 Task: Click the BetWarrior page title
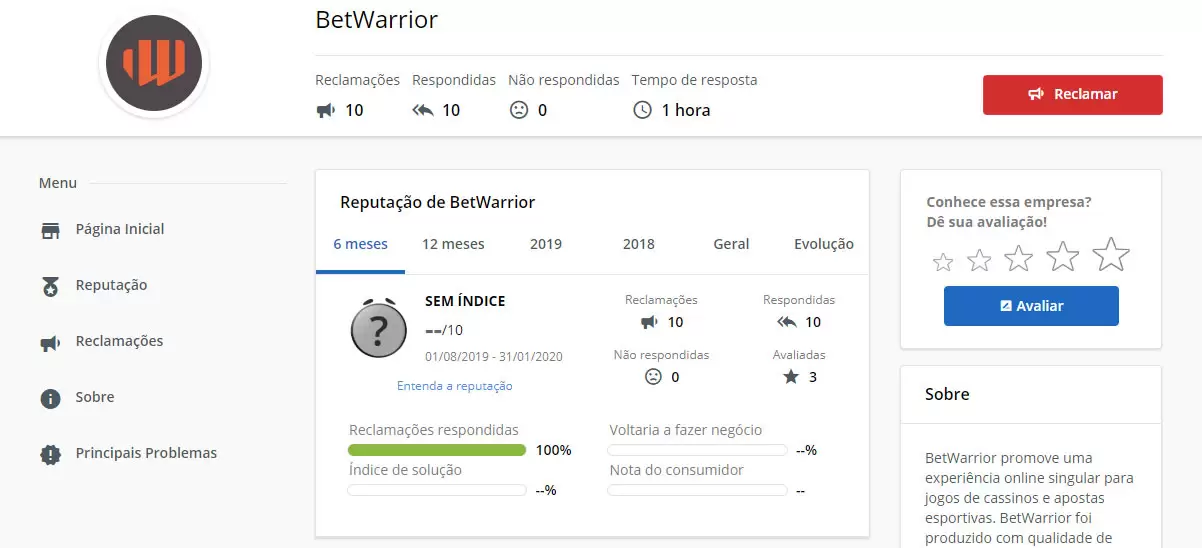click(377, 19)
